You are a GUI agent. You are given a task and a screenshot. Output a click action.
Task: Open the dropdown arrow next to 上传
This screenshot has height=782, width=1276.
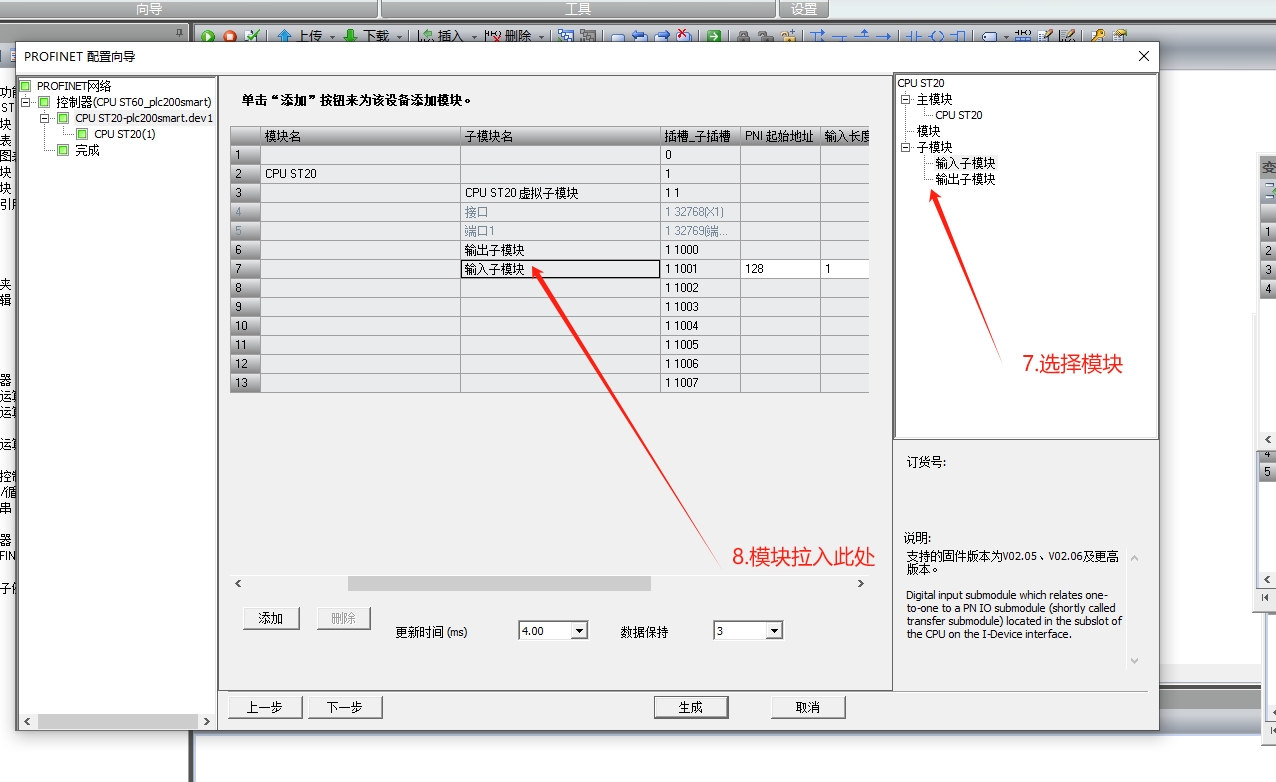pos(332,37)
